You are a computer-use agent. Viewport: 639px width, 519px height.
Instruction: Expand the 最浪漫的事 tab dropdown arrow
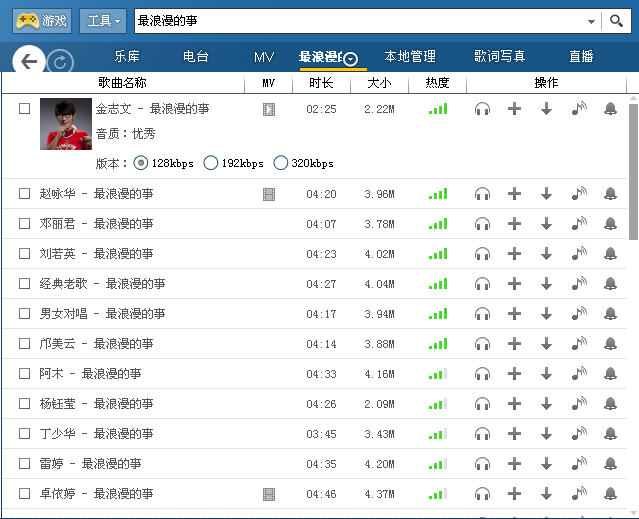(x=351, y=60)
